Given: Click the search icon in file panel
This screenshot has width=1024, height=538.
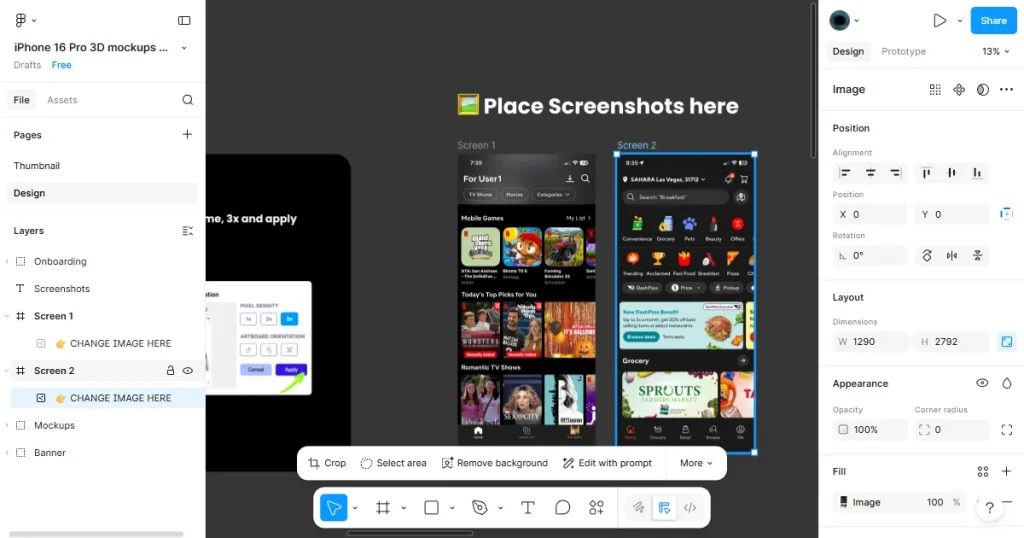Looking at the screenshot, I should click(187, 100).
